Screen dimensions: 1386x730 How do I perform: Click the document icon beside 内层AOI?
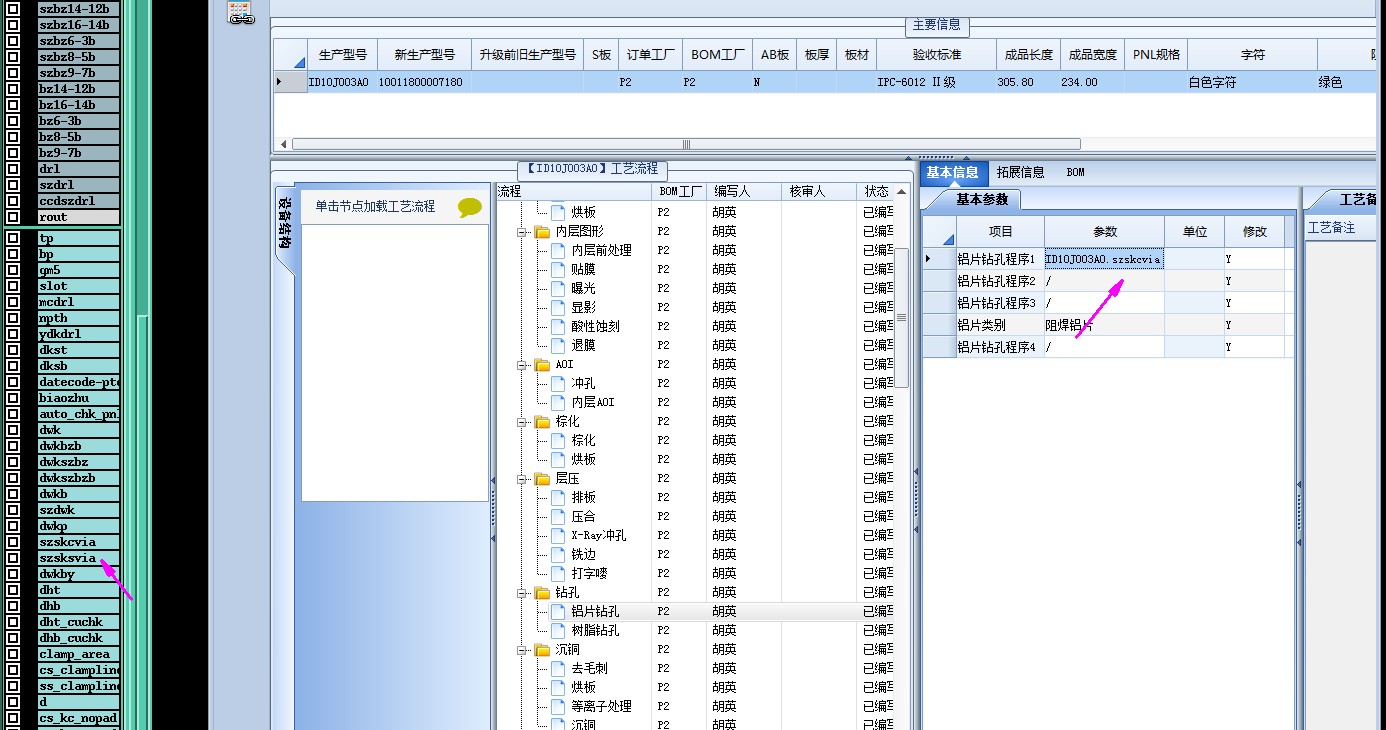click(x=558, y=402)
